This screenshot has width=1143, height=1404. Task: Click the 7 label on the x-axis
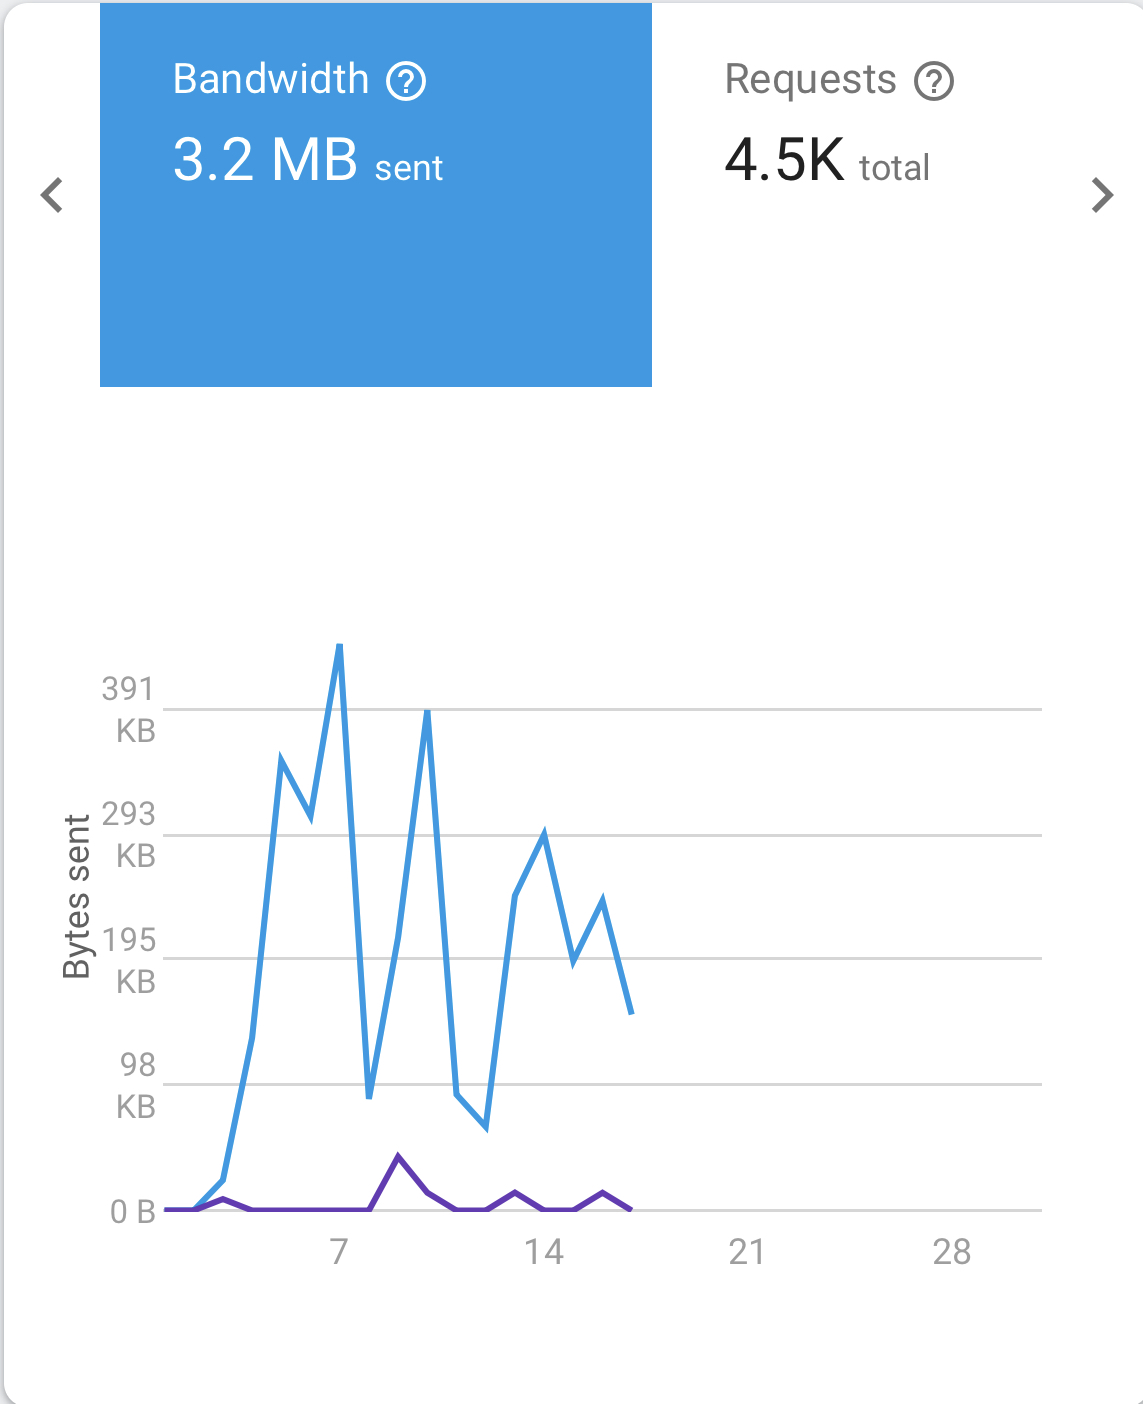339,1251
